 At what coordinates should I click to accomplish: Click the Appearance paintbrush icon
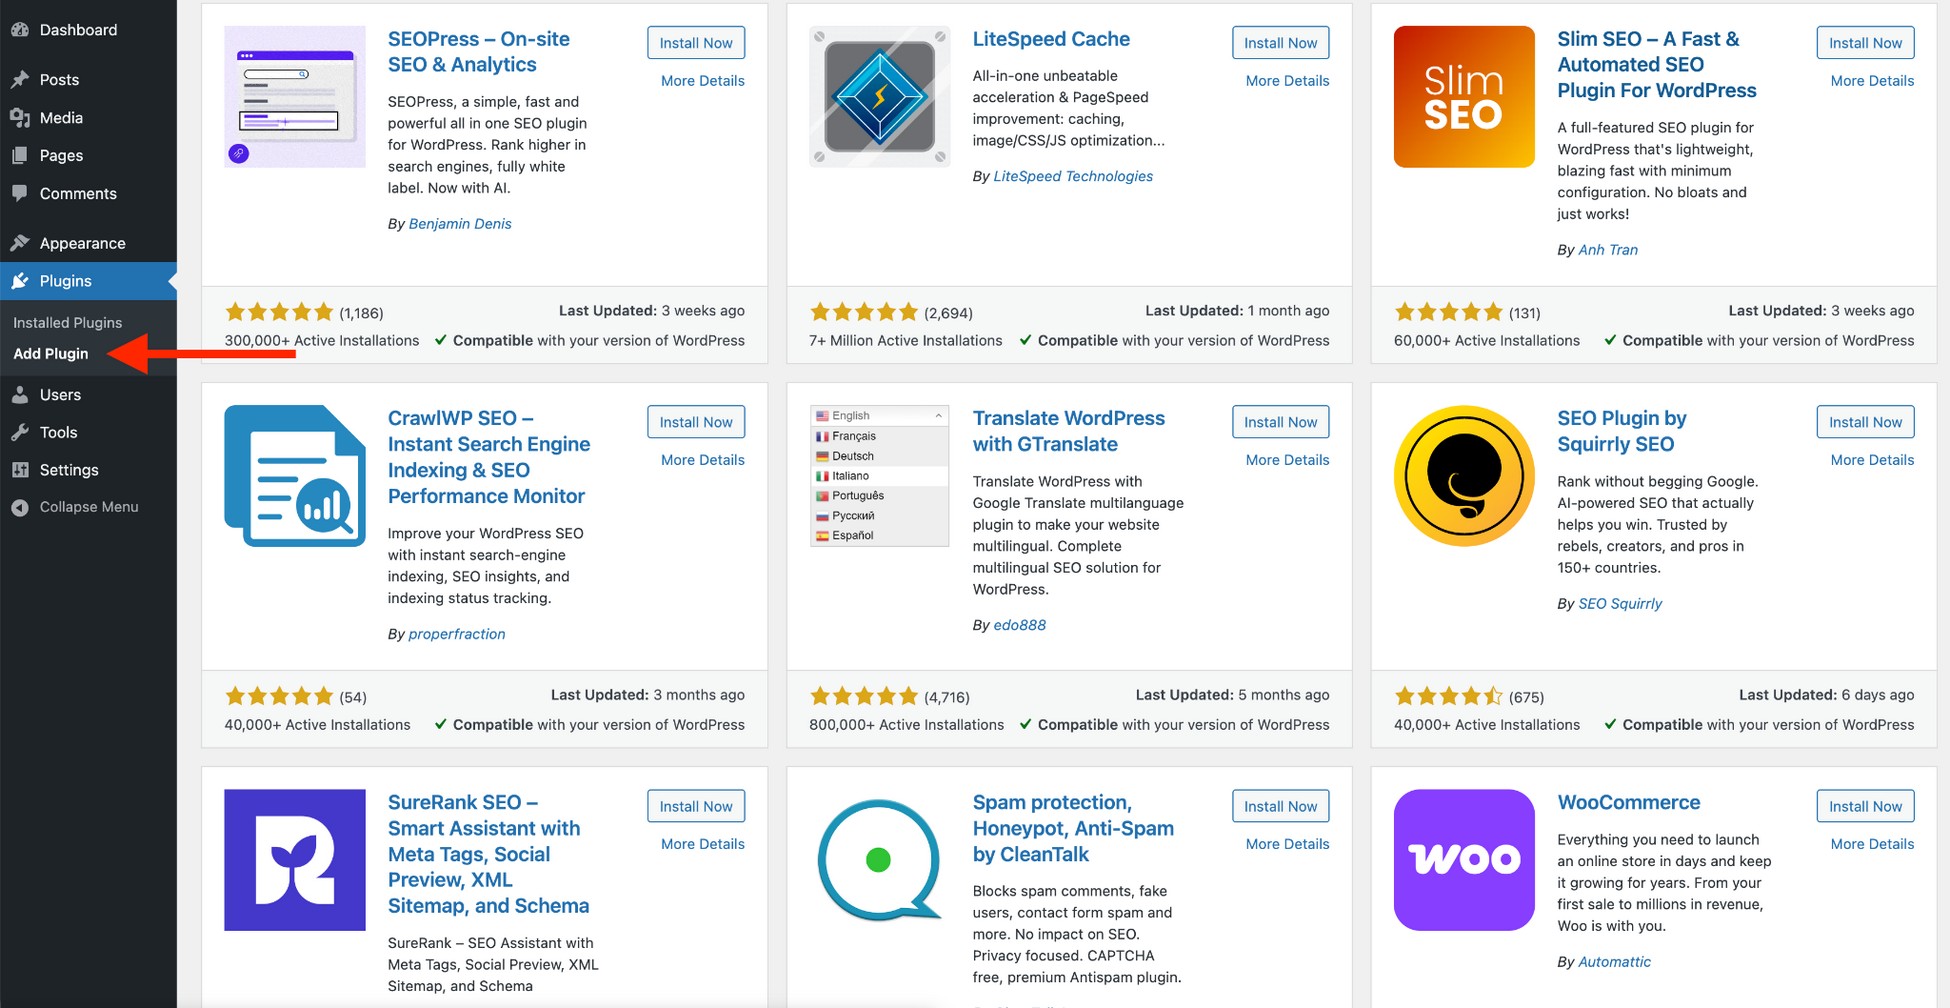point(19,243)
